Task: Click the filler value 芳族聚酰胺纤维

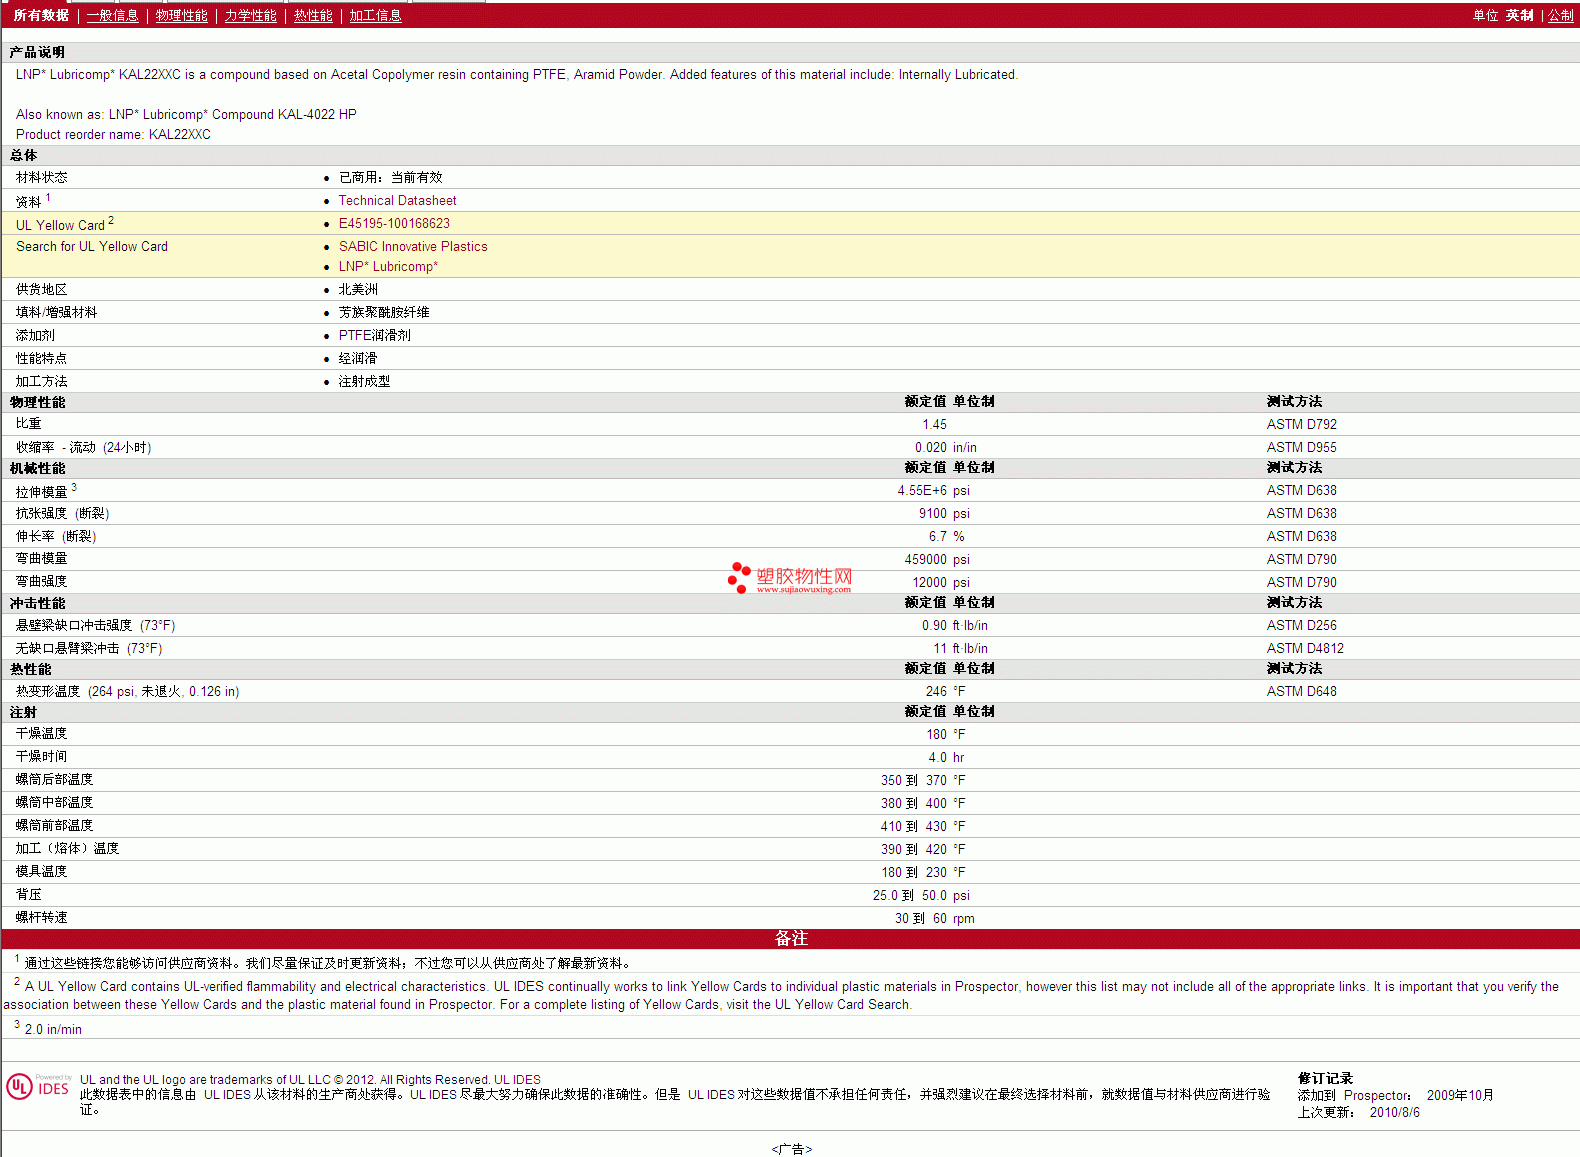Action: pos(384,313)
